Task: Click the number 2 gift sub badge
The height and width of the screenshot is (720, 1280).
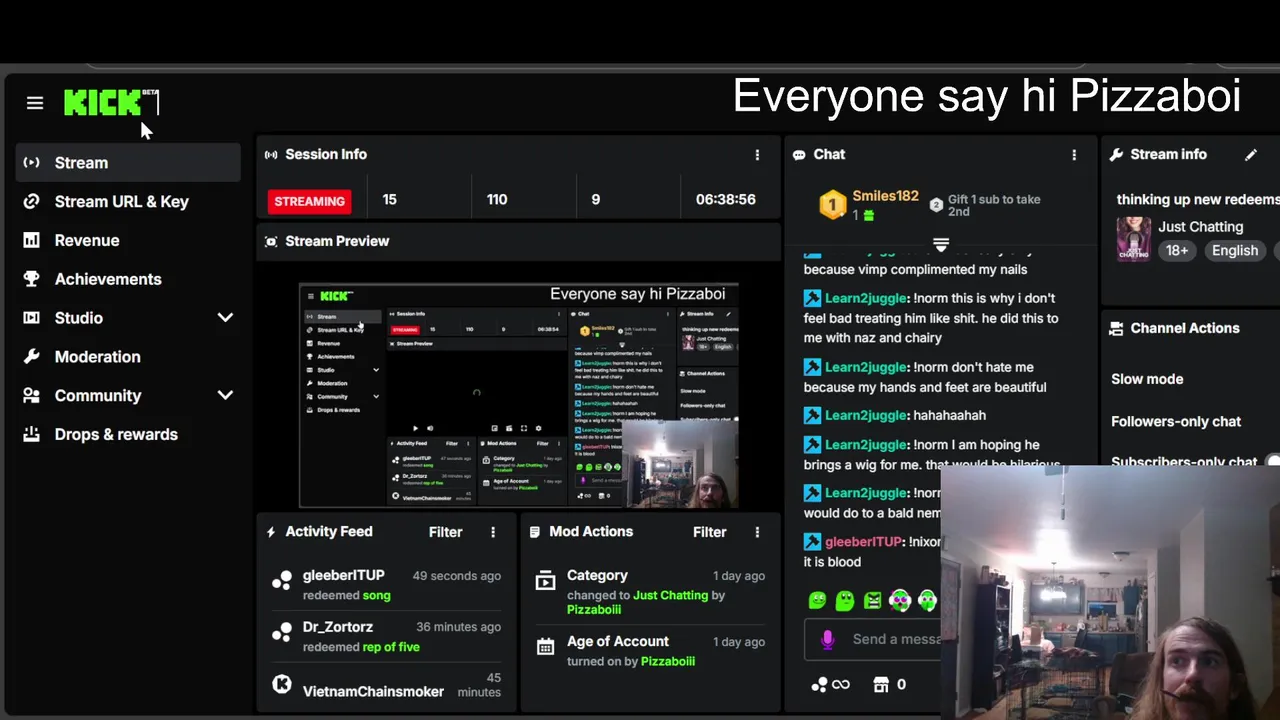Action: click(936, 205)
